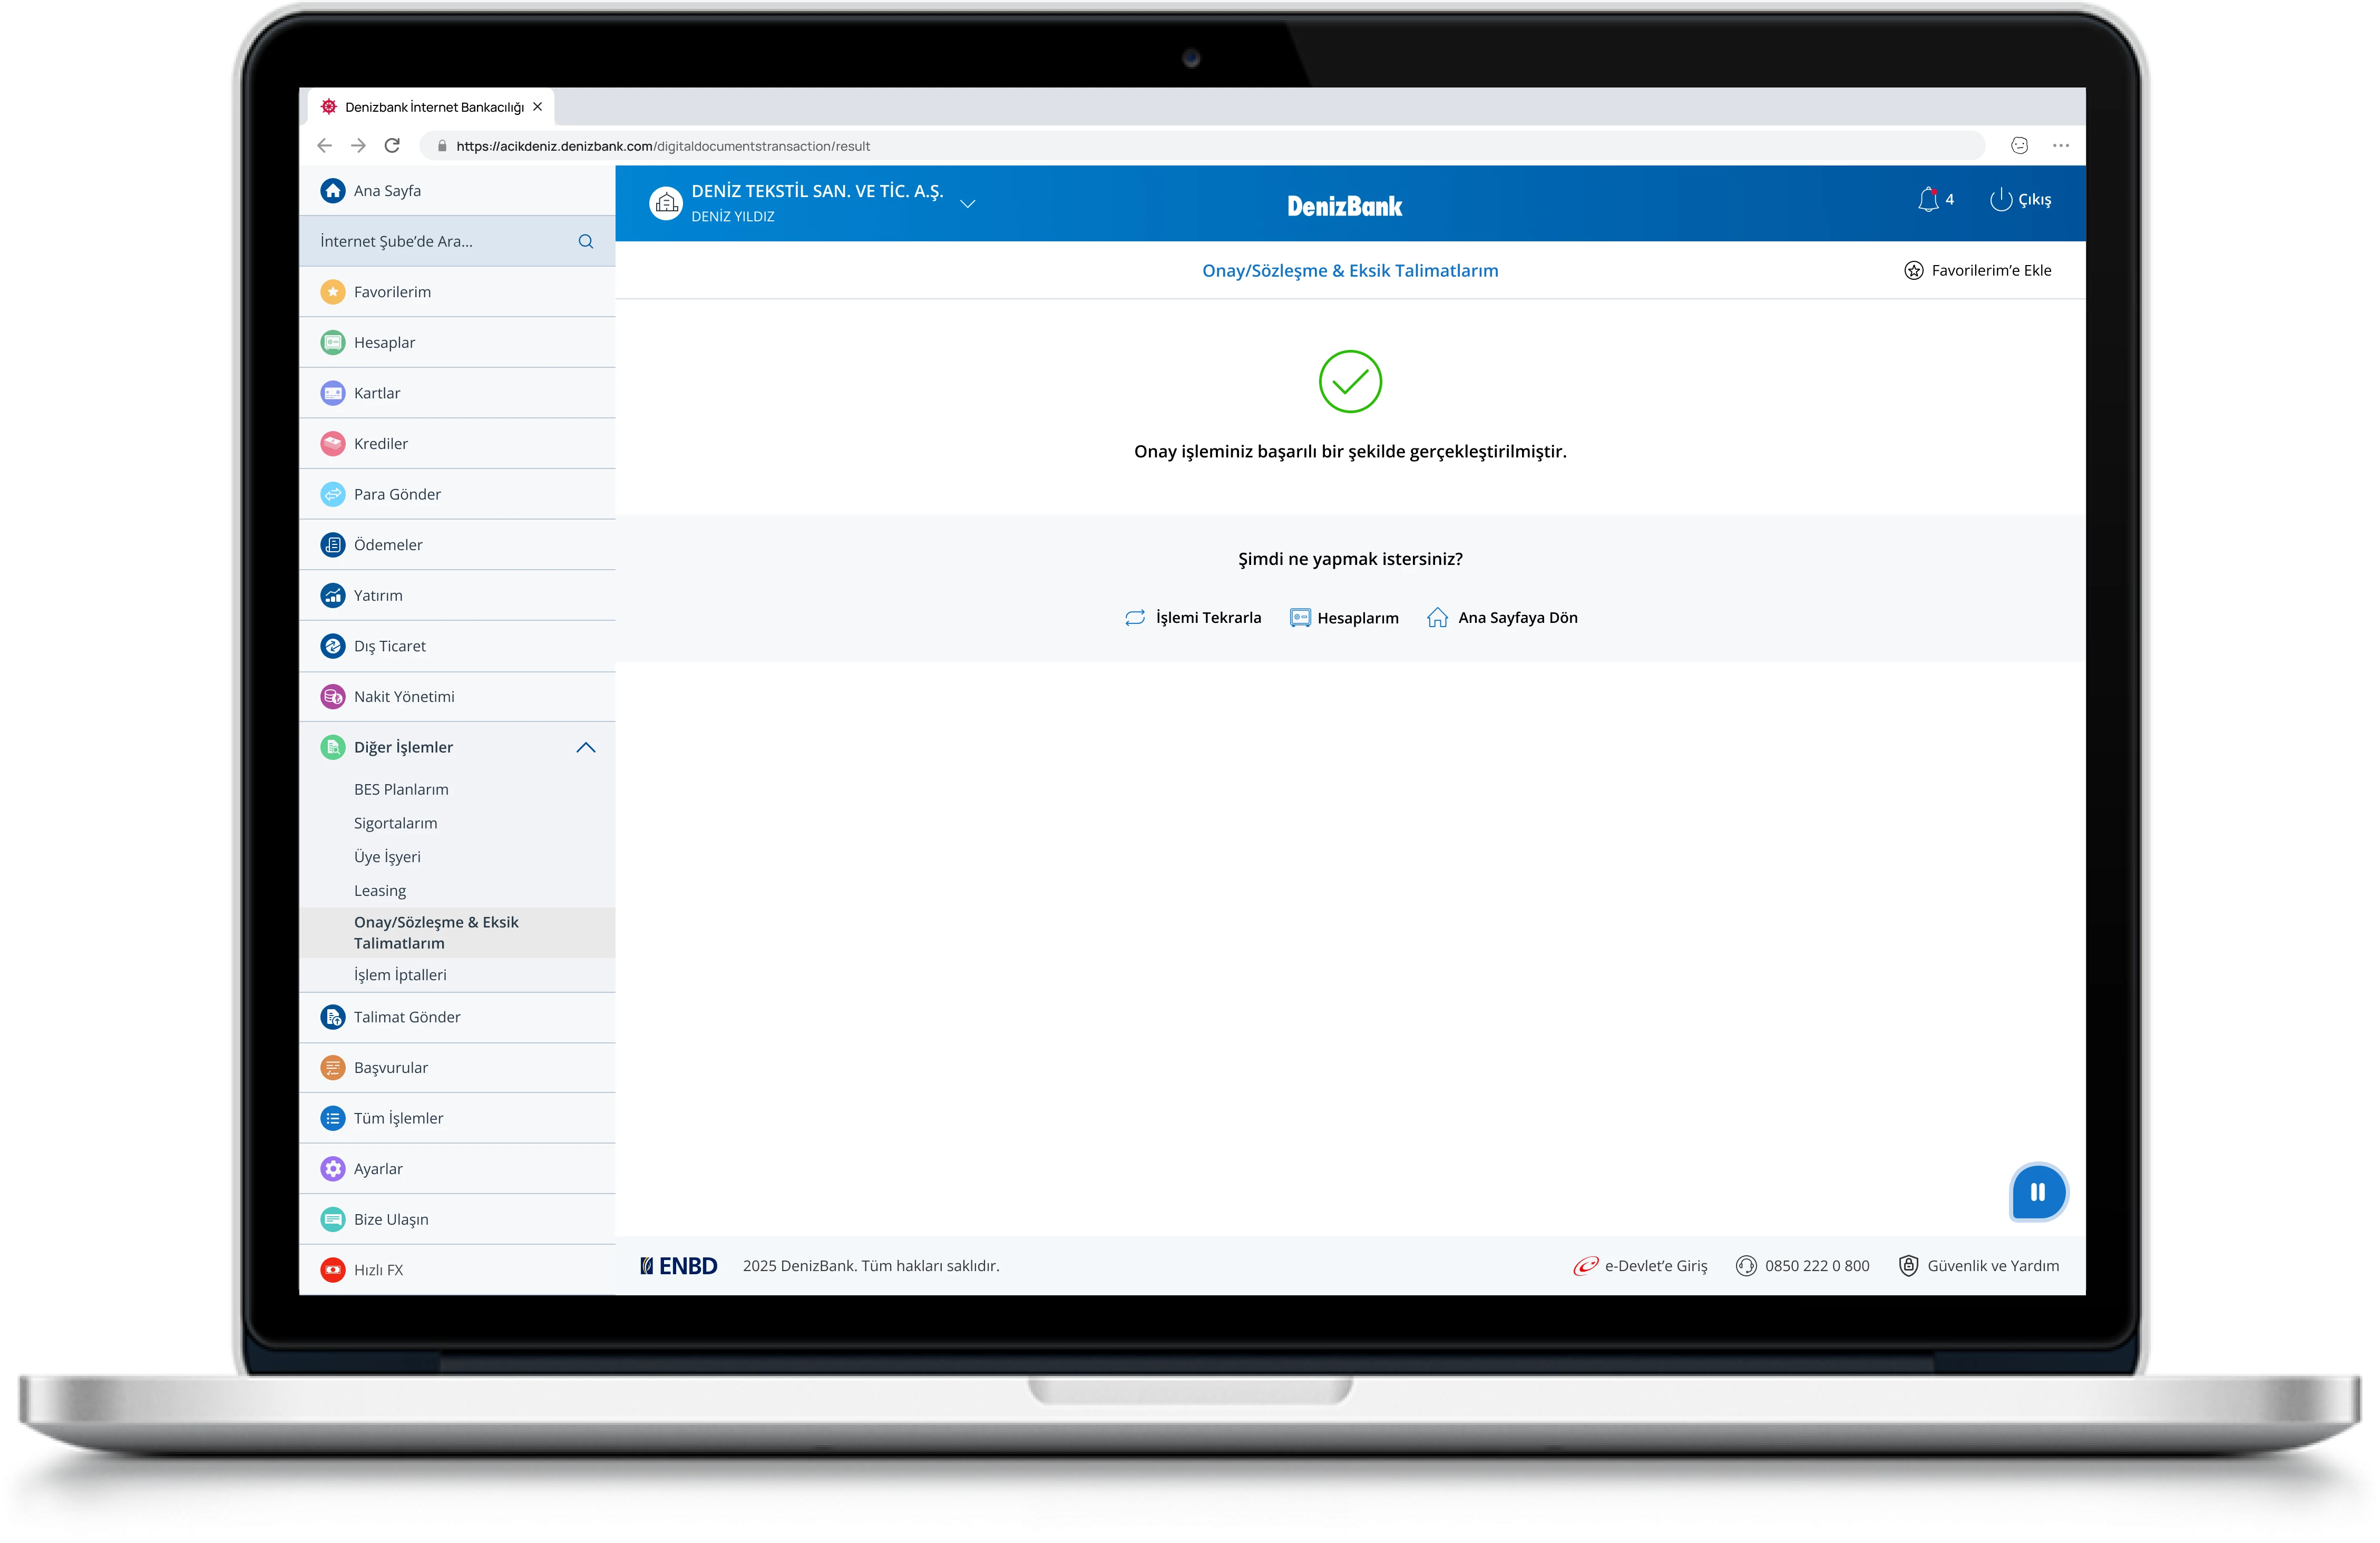2380x1543 pixels.
Task: Open Sigortalarım submenu item
Action: [x=395, y=824]
